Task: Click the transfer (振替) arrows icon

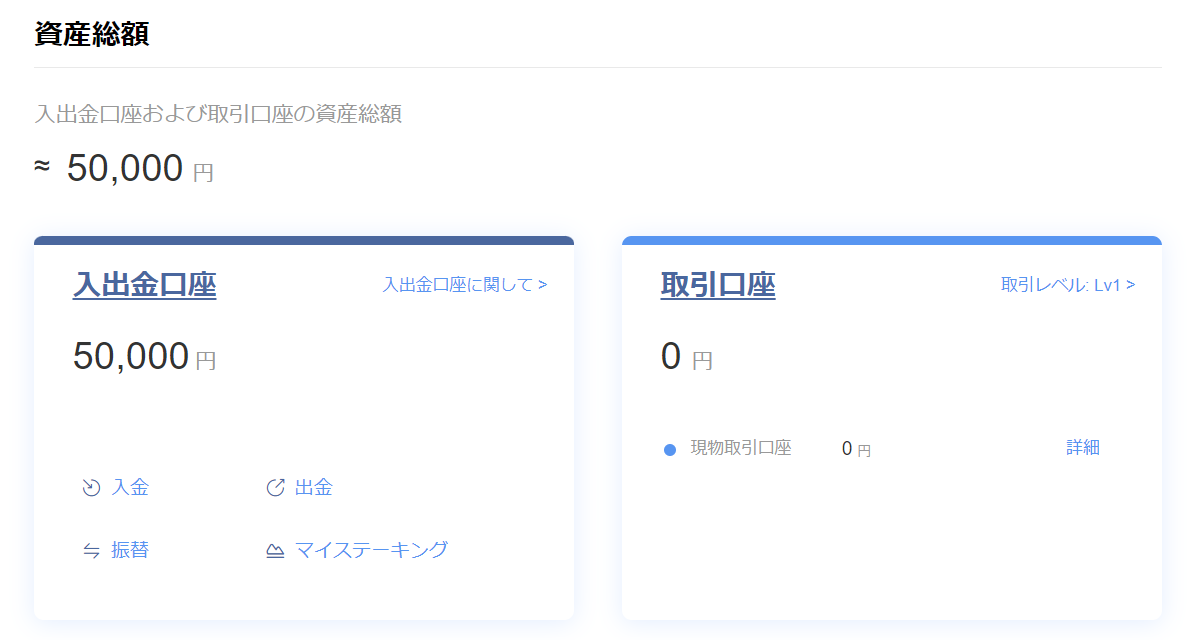Action: 91,550
